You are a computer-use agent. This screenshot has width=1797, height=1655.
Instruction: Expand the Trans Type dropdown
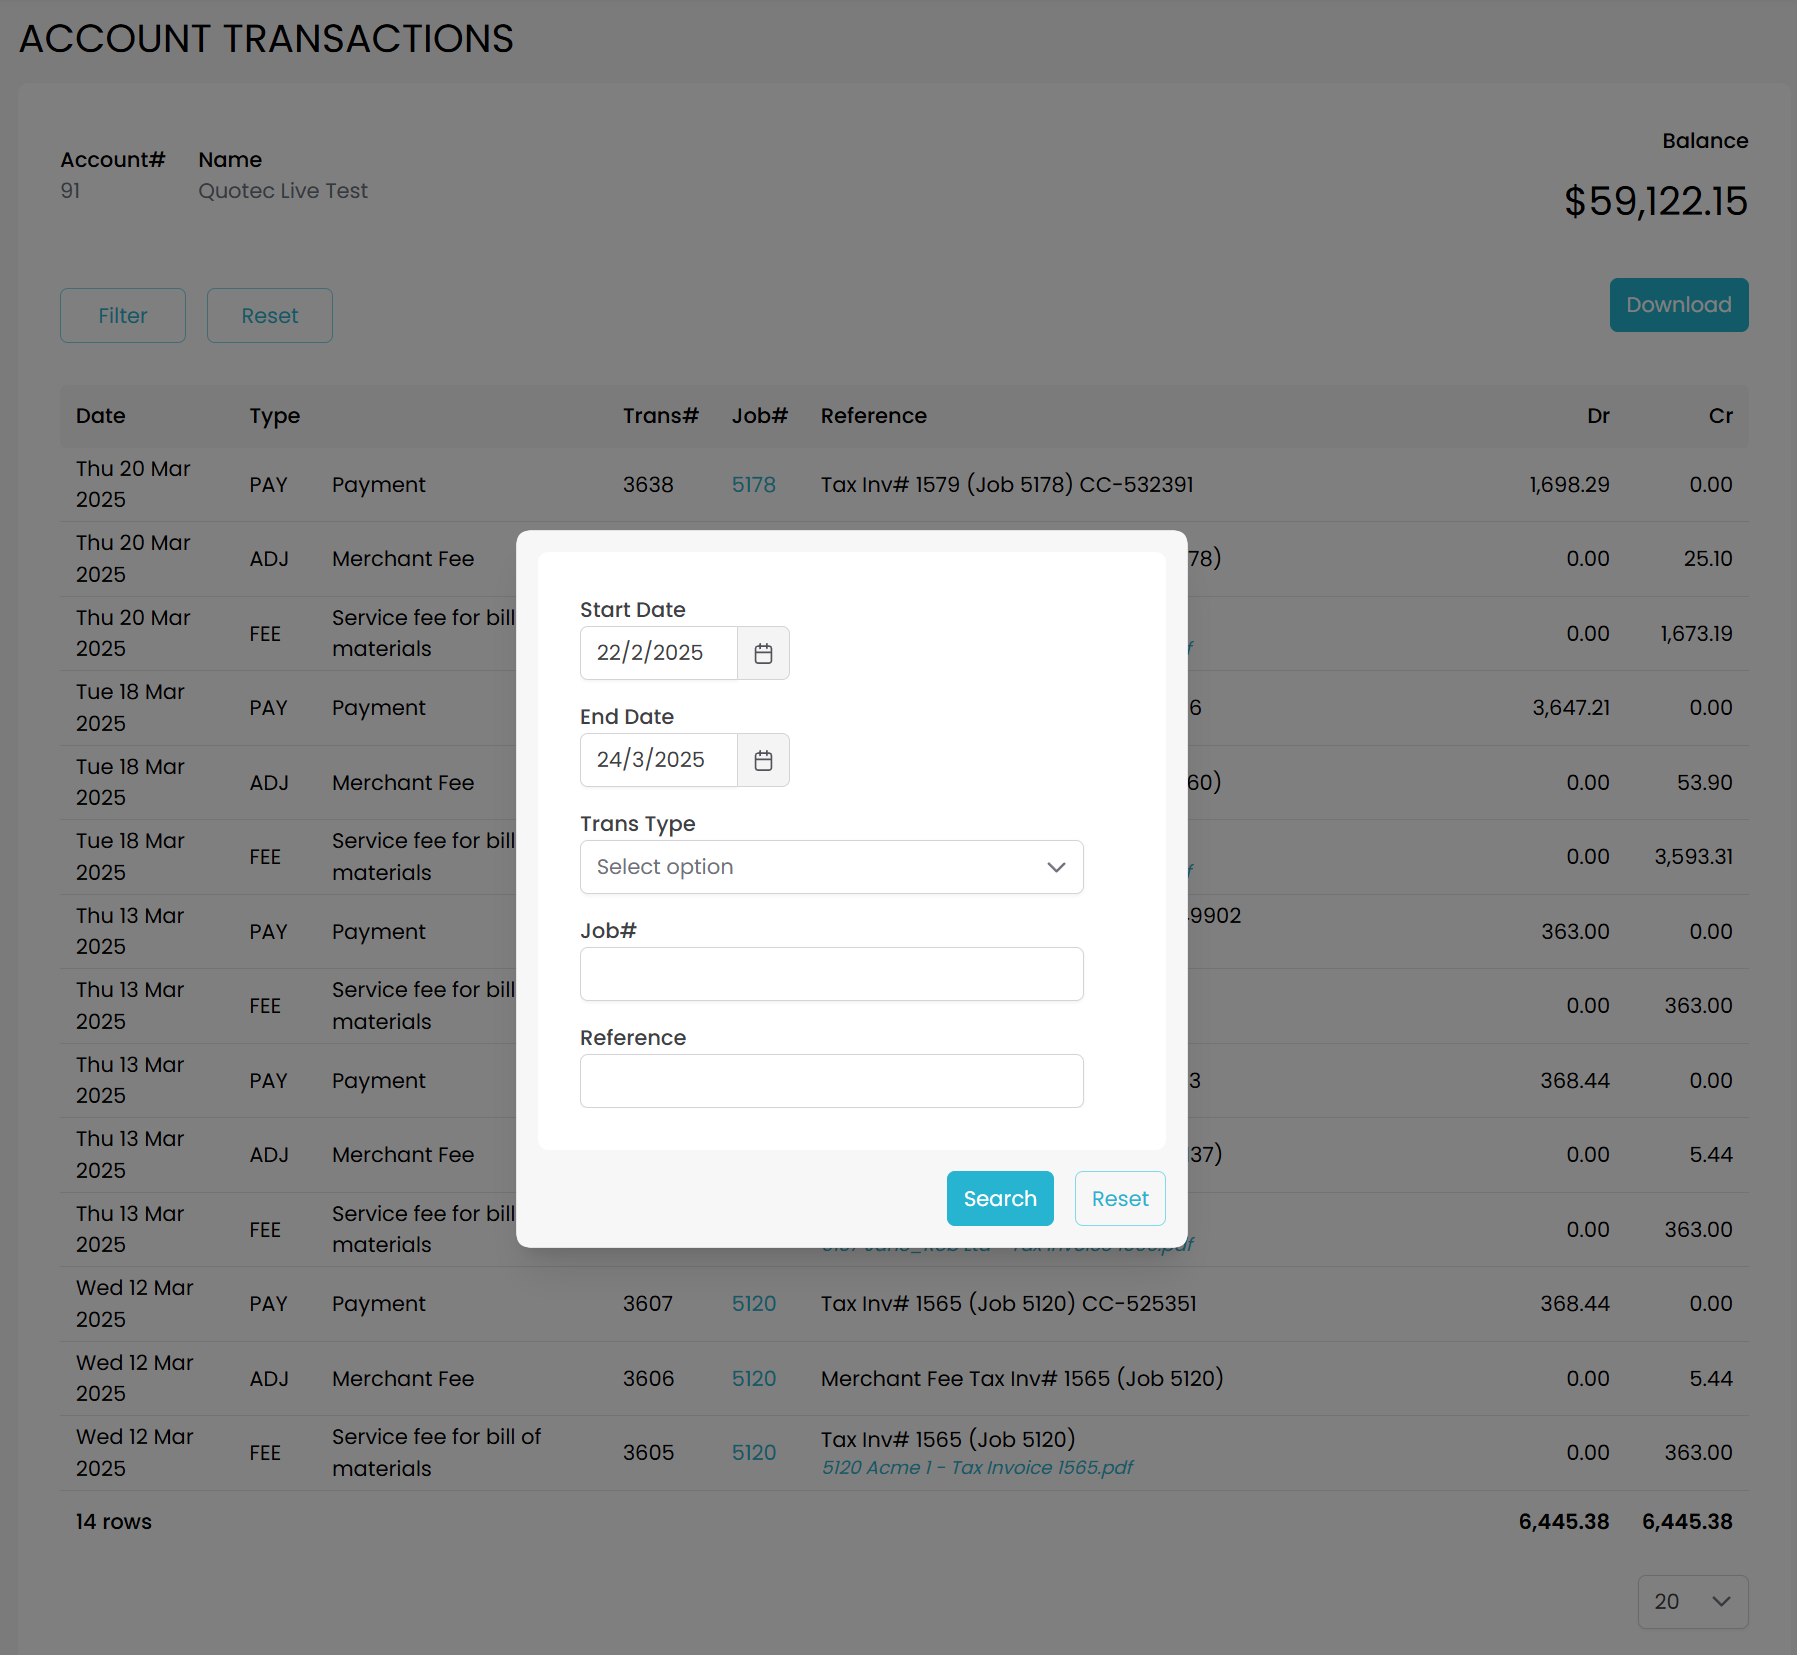click(x=830, y=867)
